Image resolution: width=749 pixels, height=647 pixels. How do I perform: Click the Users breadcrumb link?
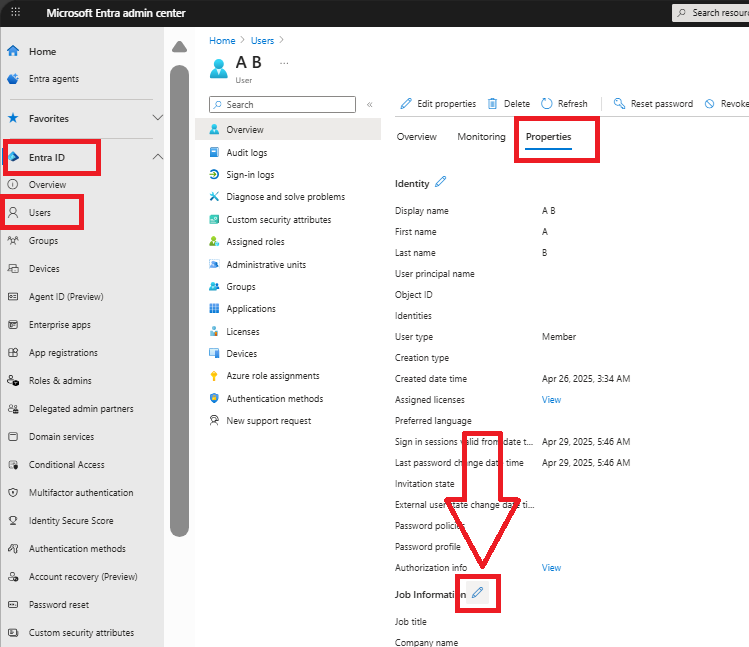(x=262, y=41)
